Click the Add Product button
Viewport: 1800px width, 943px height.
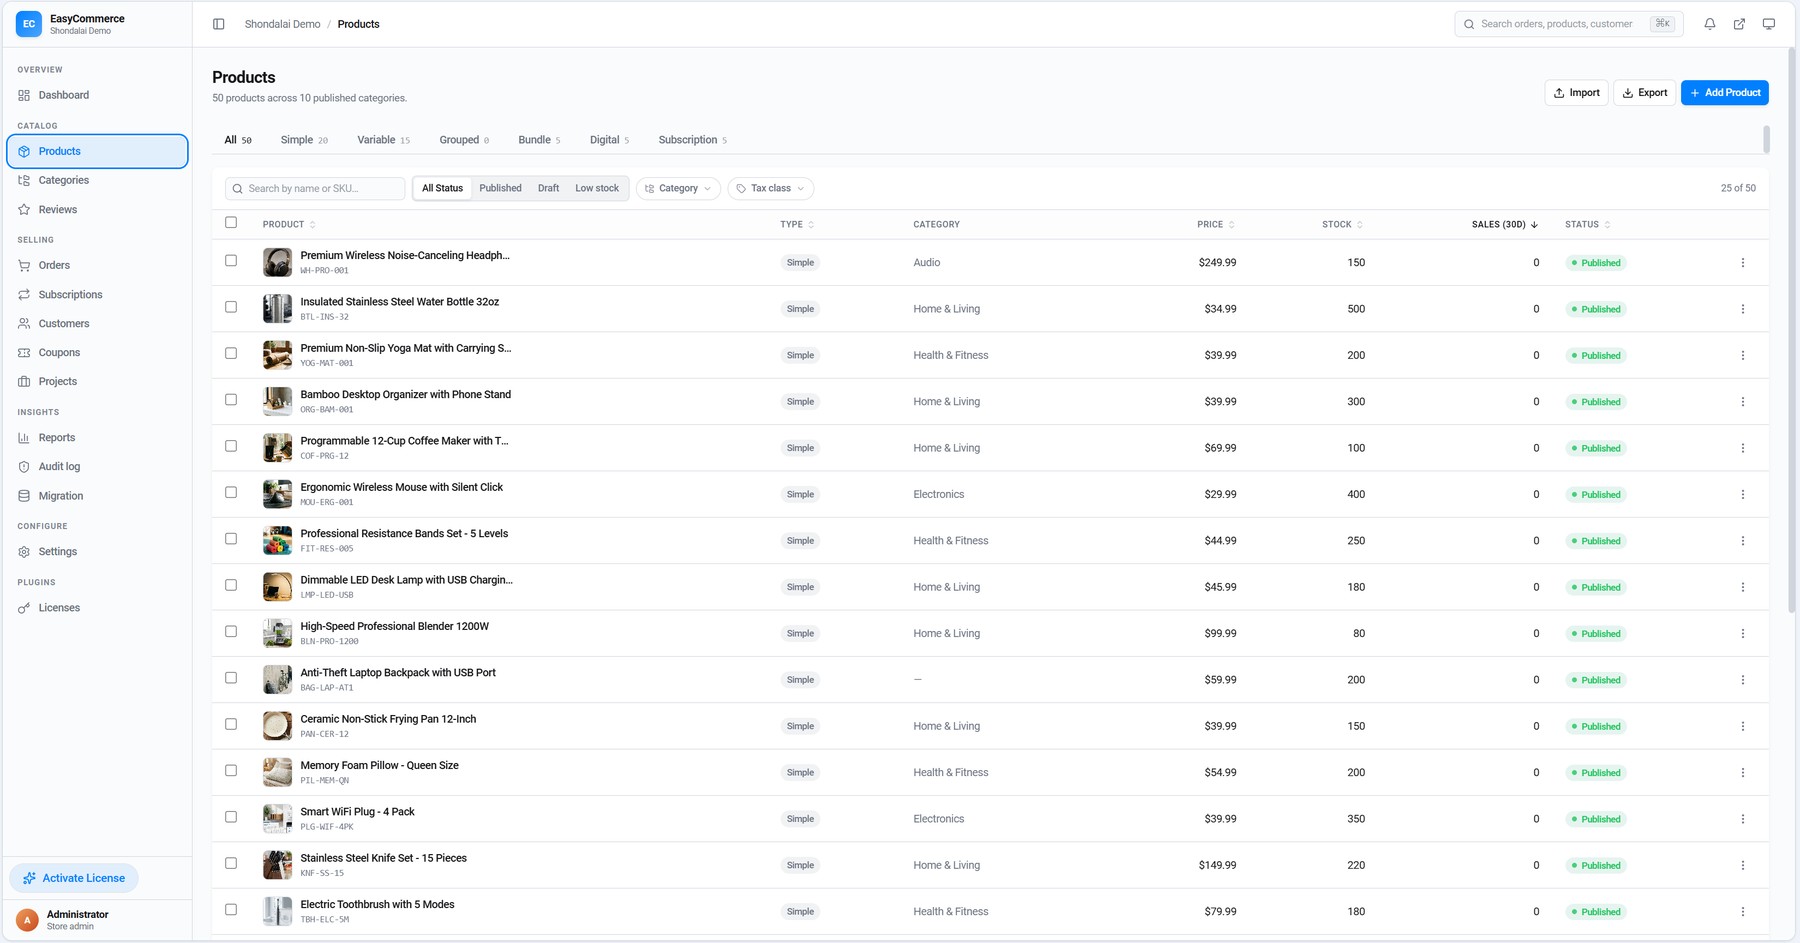tap(1725, 93)
